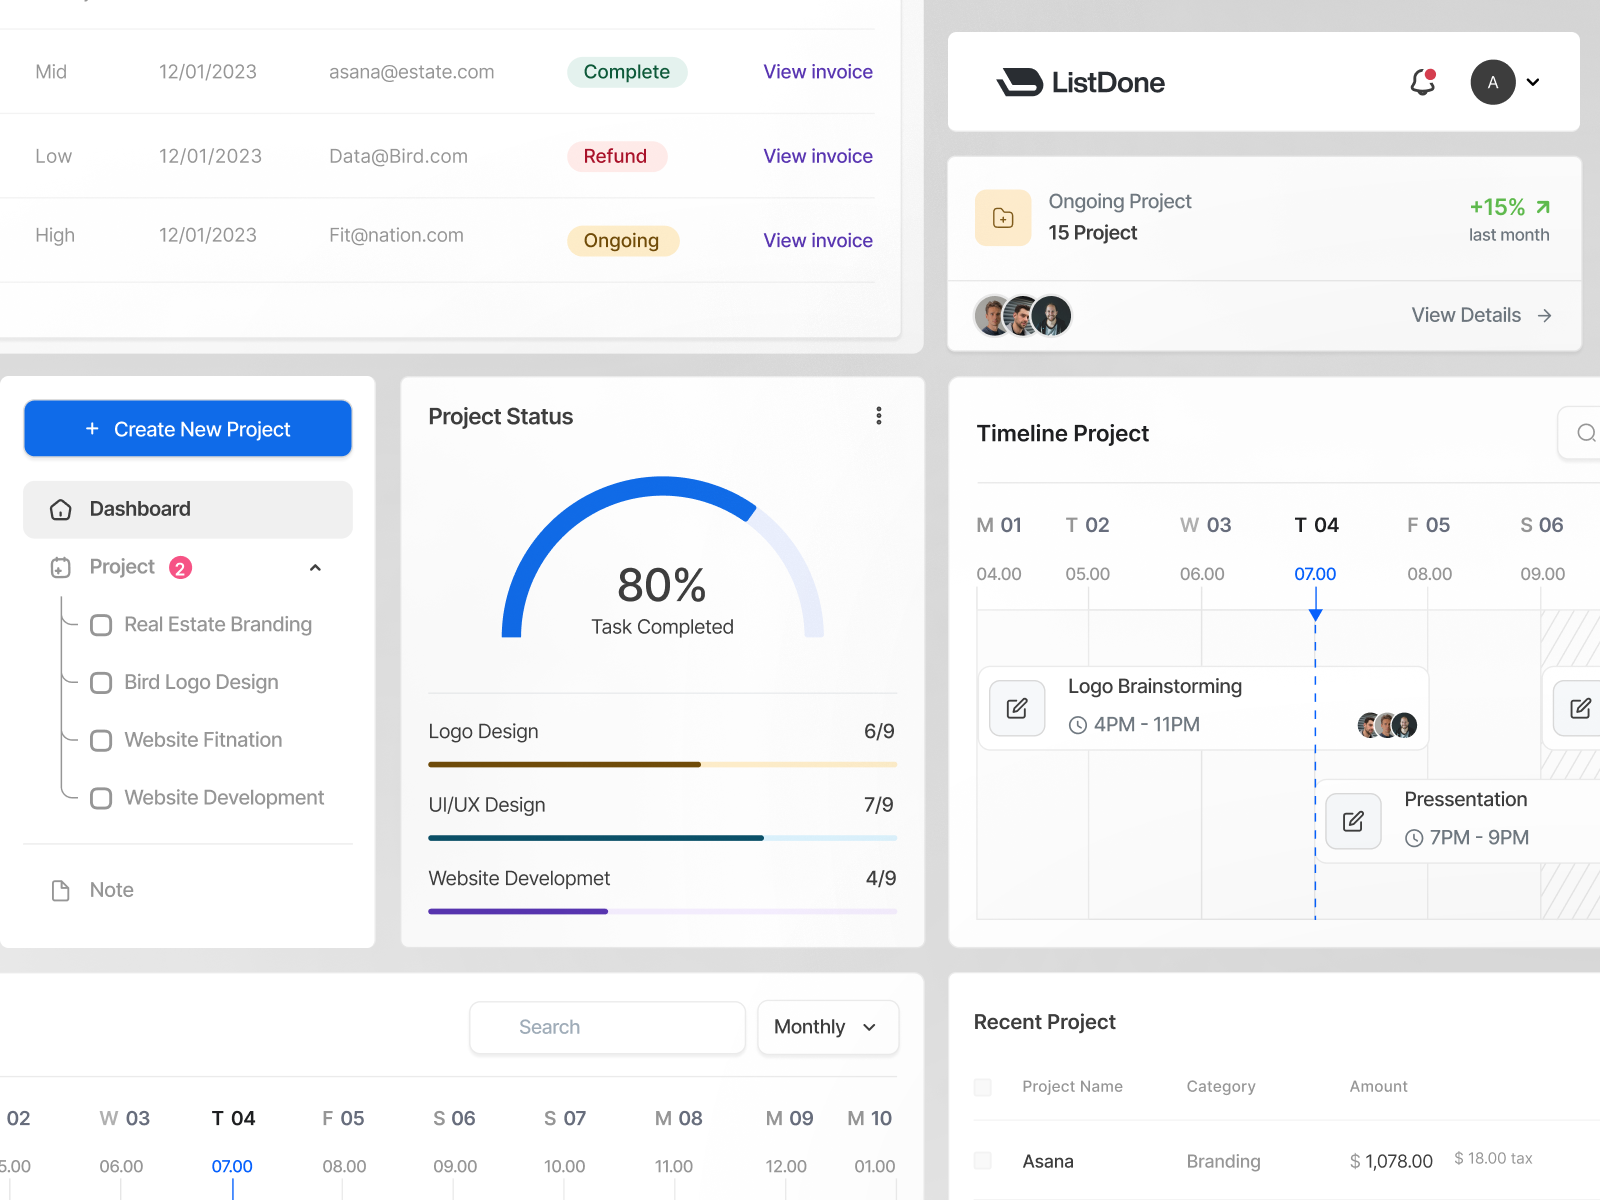
Task: Check the Real Estate Branding checkbox
Action: 100,624
